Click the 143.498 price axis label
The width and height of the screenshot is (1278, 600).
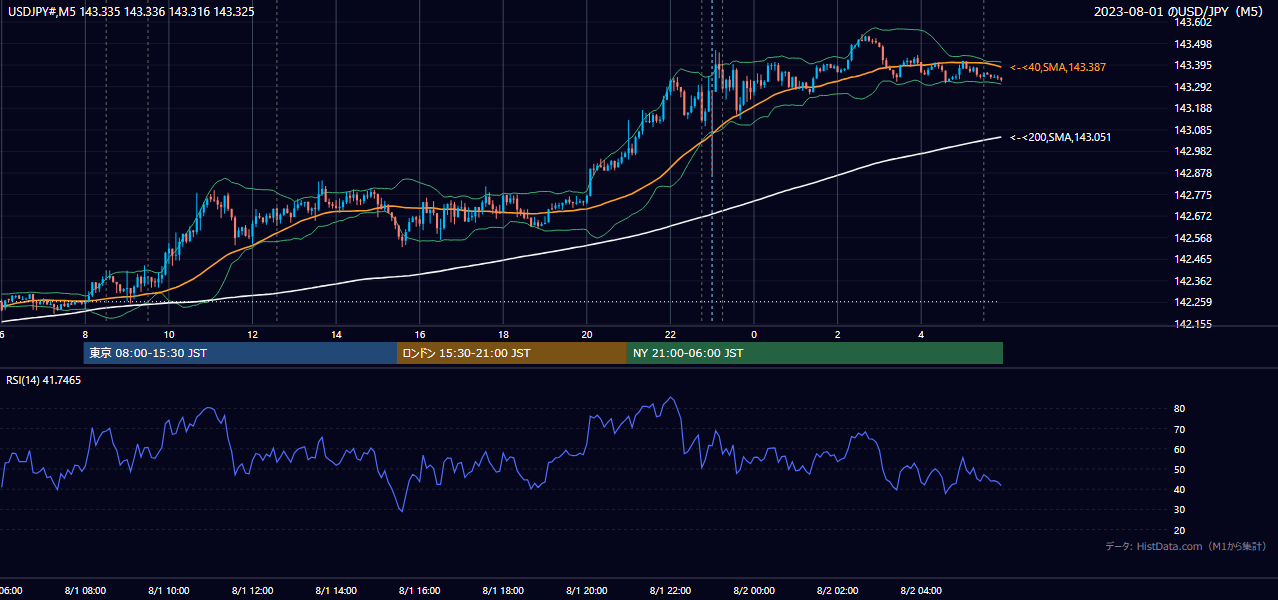[1194, 44]
